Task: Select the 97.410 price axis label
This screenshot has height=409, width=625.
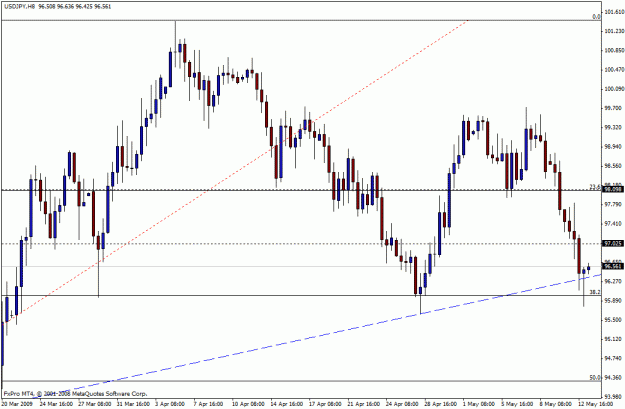Action: point(614,224)
